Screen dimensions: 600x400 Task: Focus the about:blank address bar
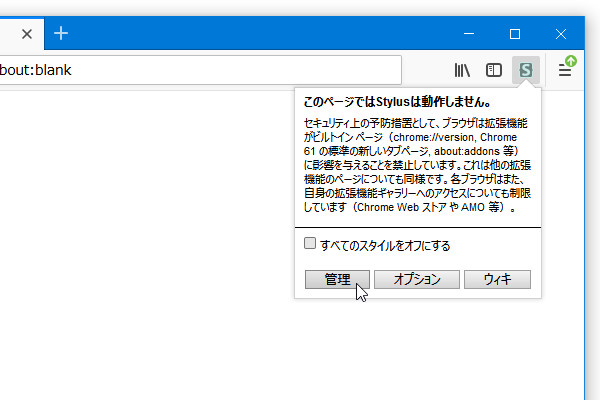click(201, 70)
